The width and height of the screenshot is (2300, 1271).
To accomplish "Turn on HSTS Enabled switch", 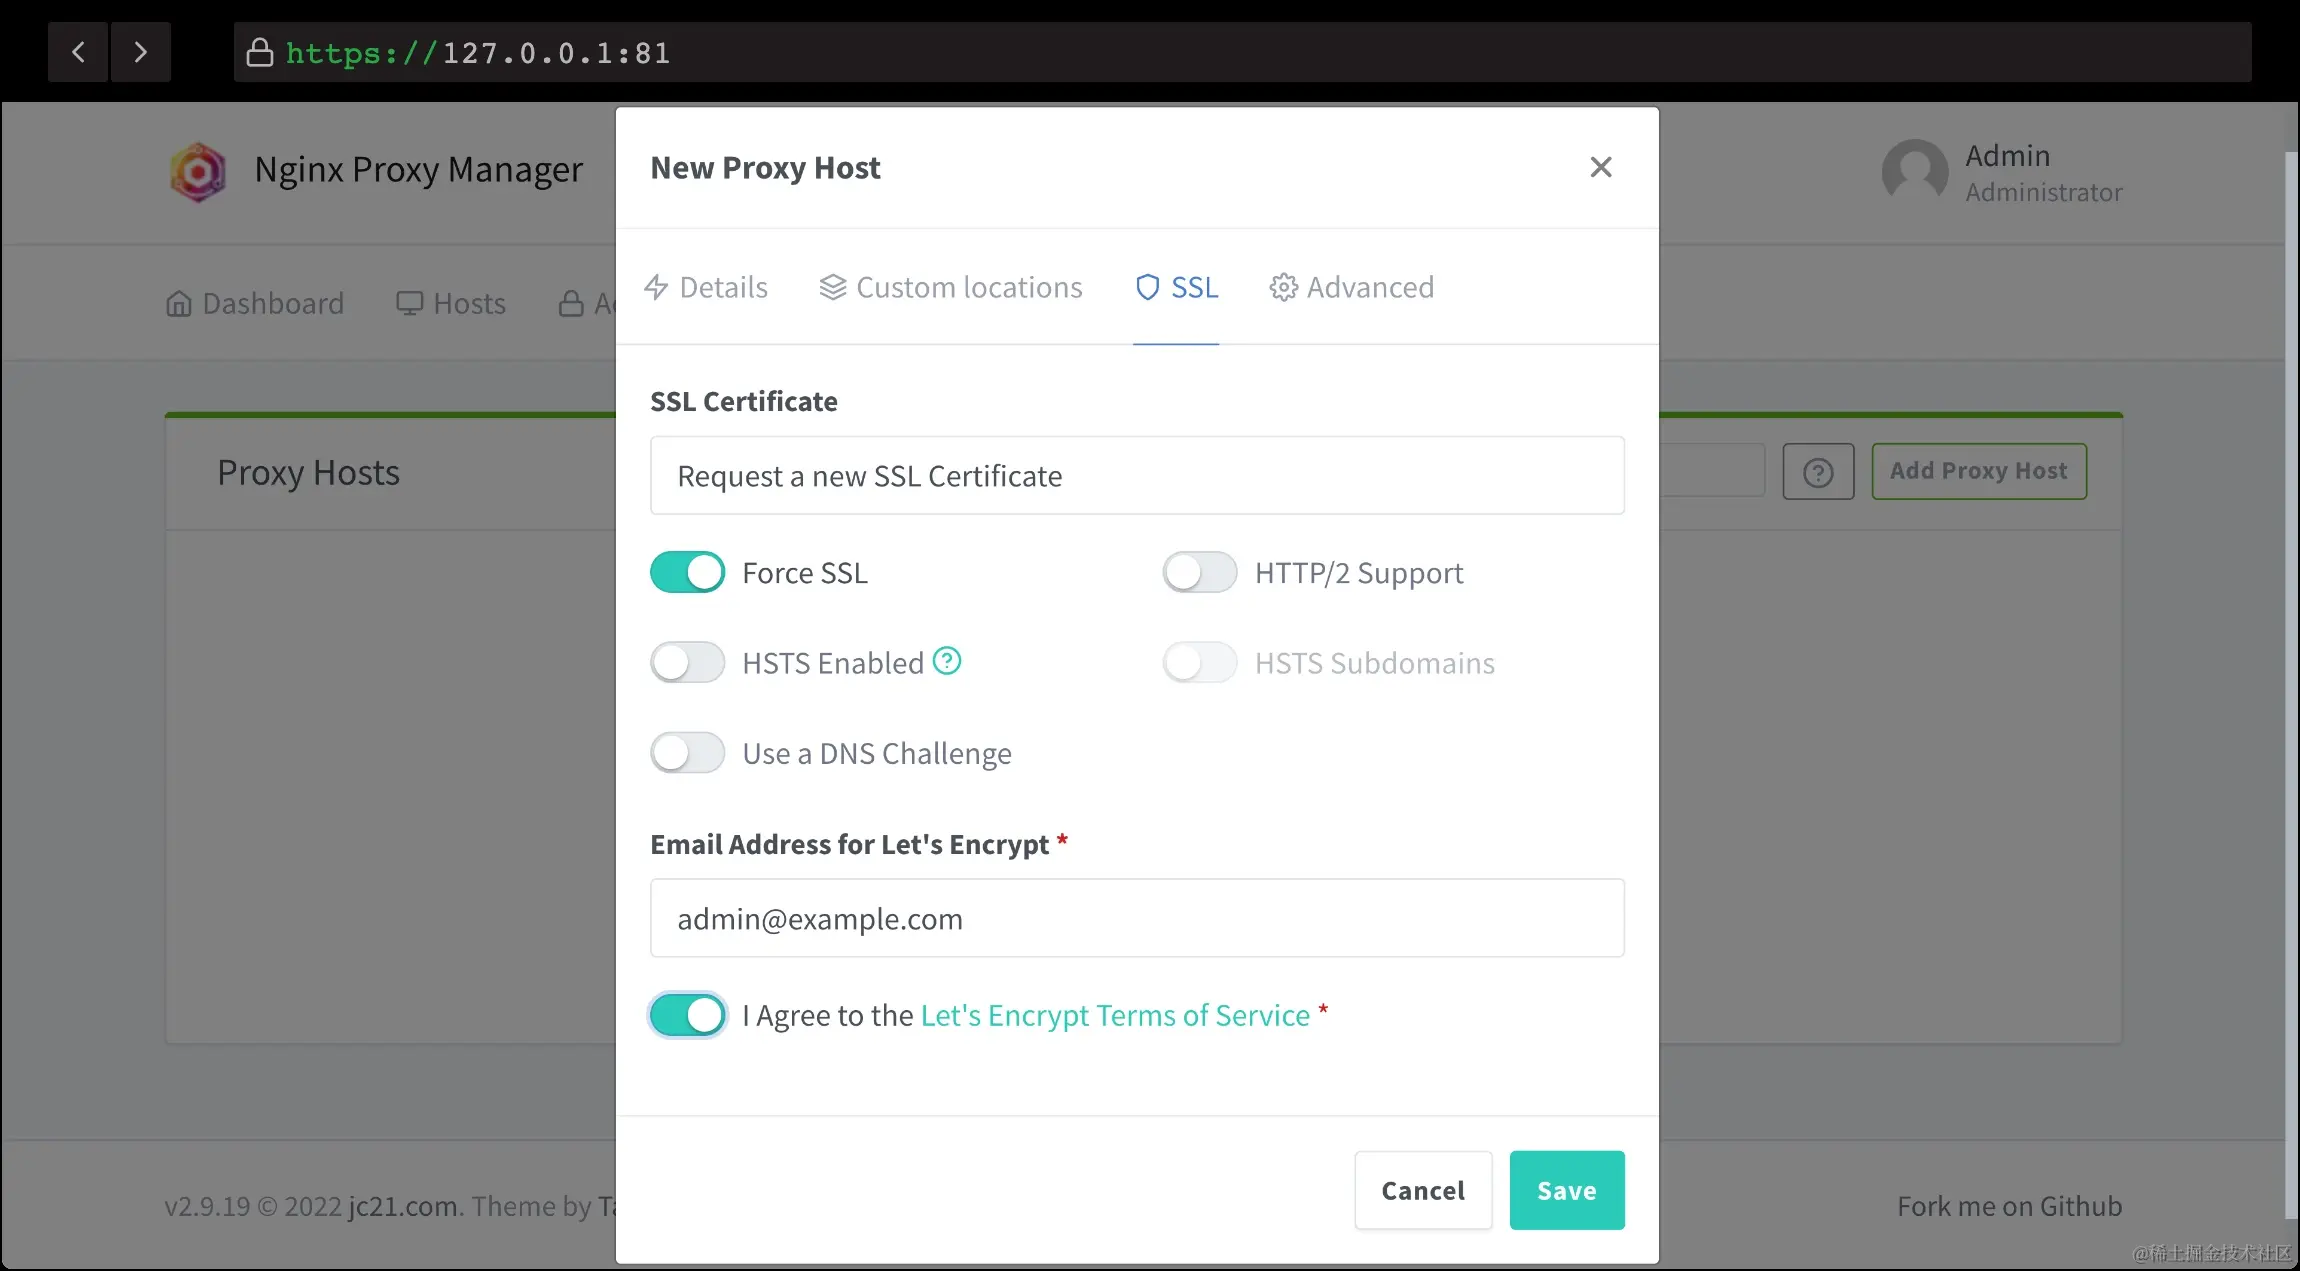I will coord(688,663).
